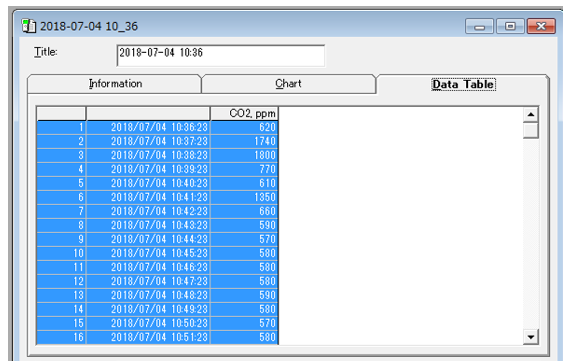Select row number 11 cell
This screenshot has height=362, width=568.
click(x=61, y=267)
